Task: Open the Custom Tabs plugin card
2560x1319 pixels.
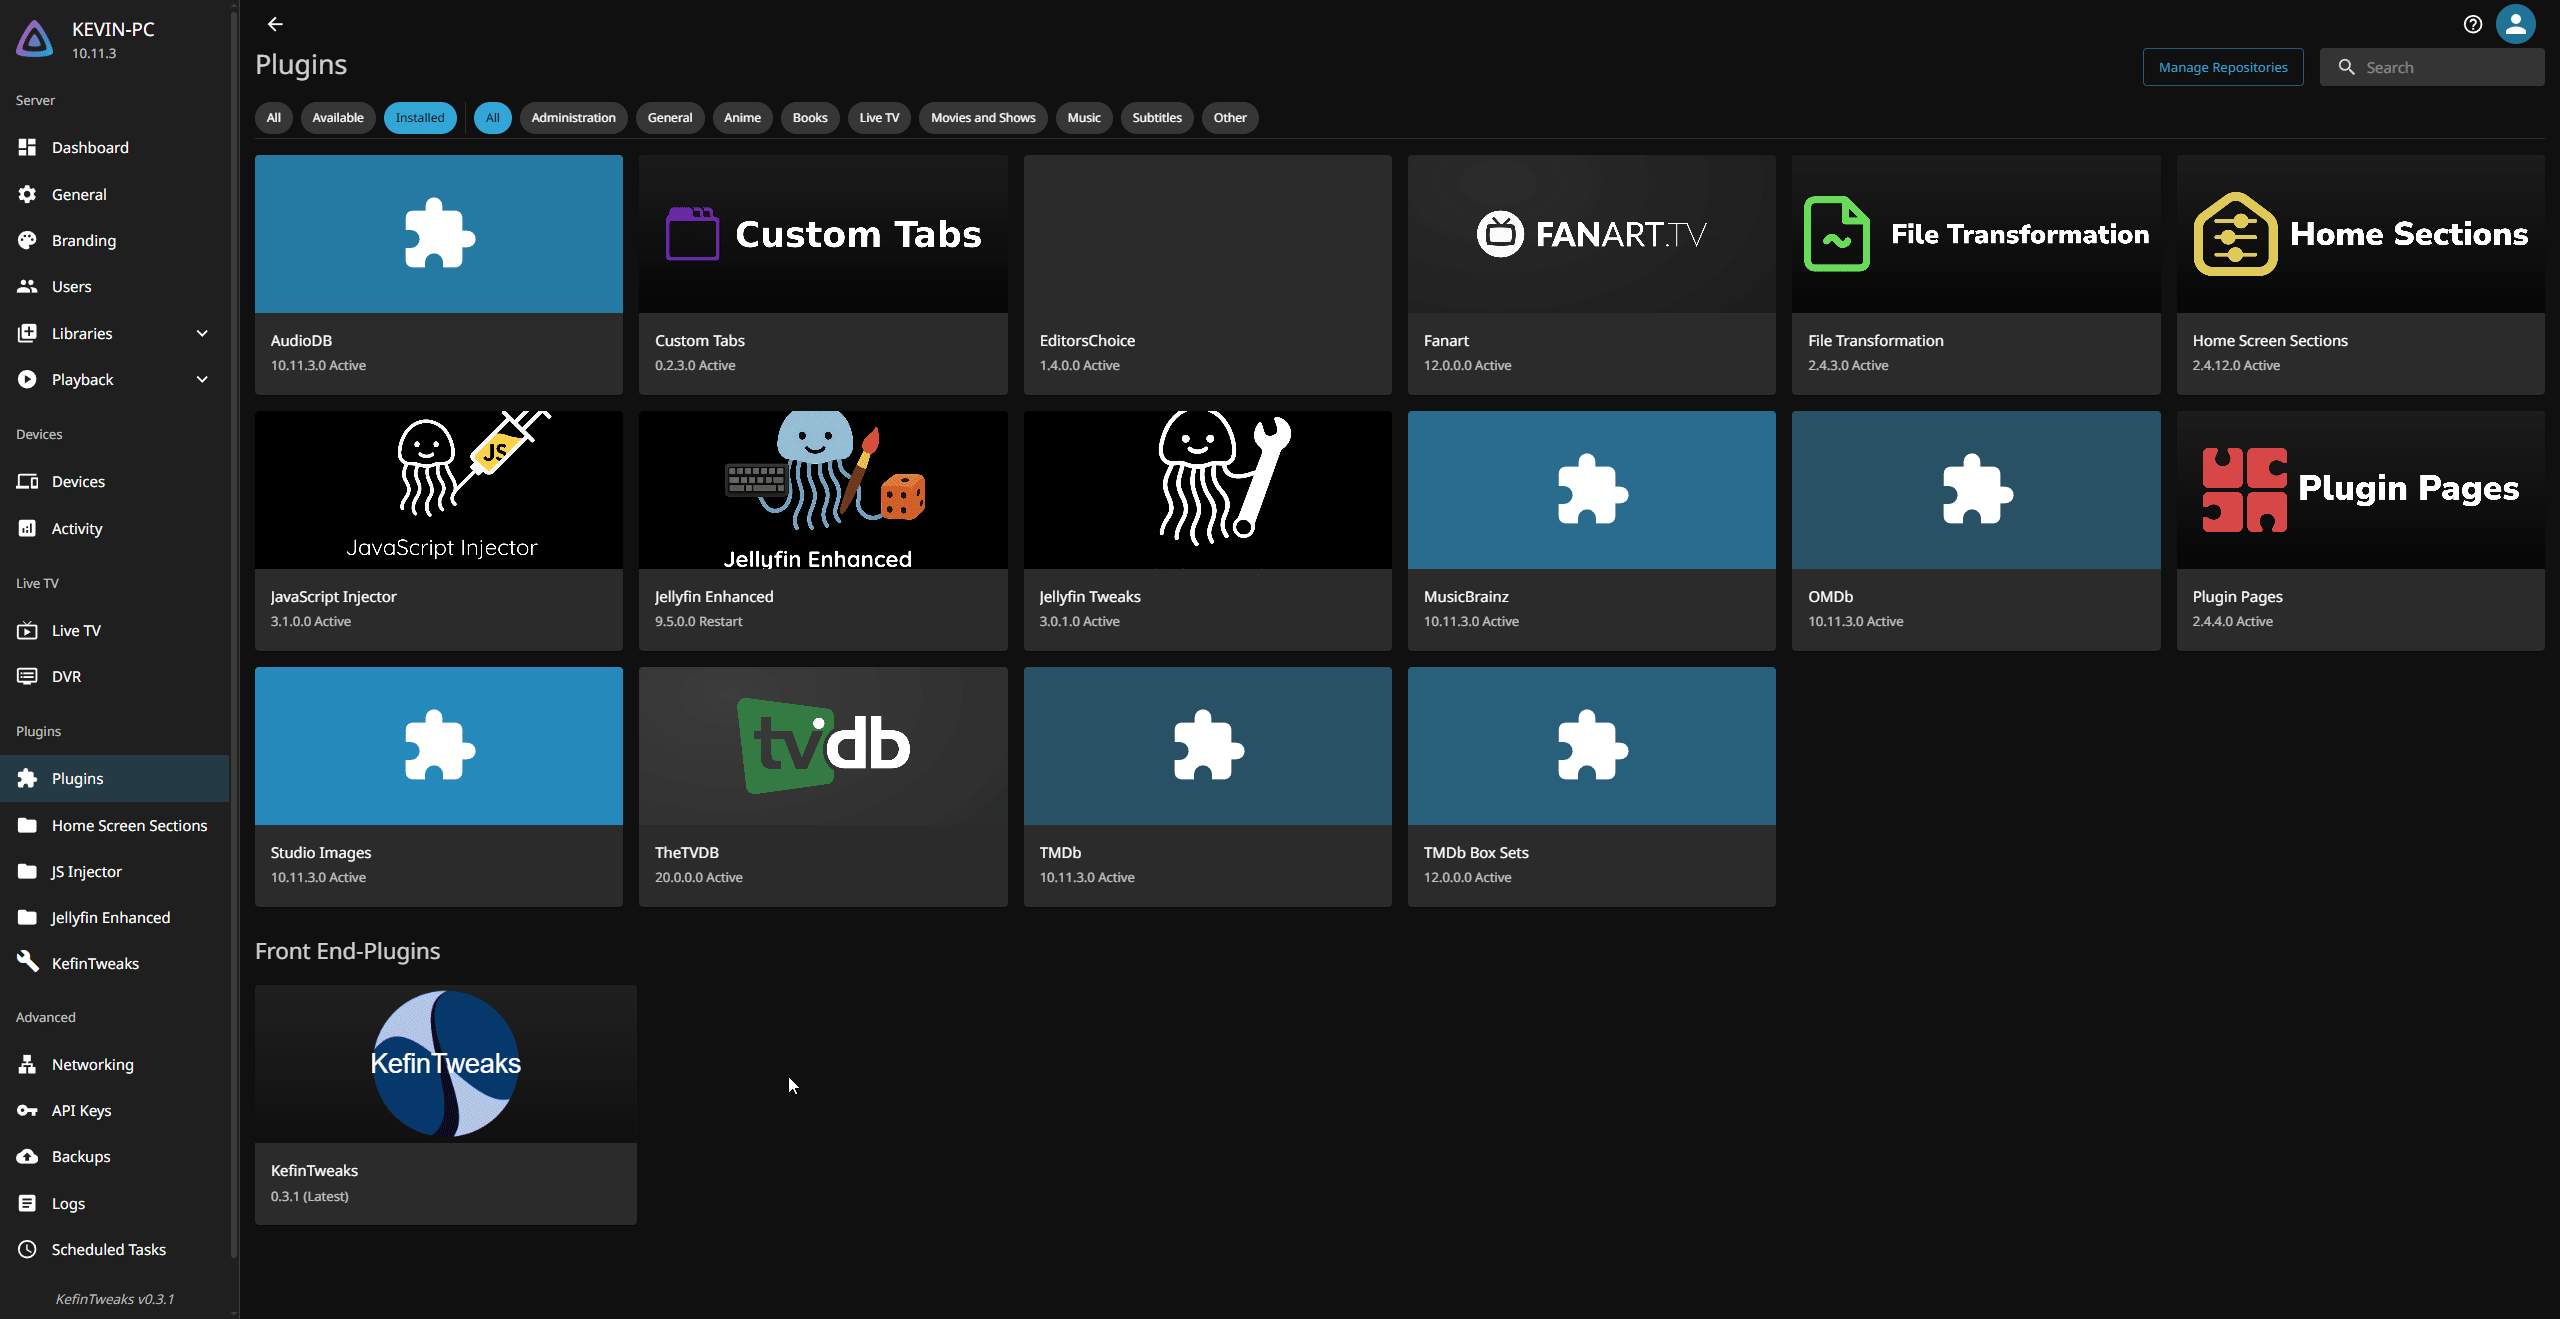Action: pyautogui.click(x=823, y=274)
